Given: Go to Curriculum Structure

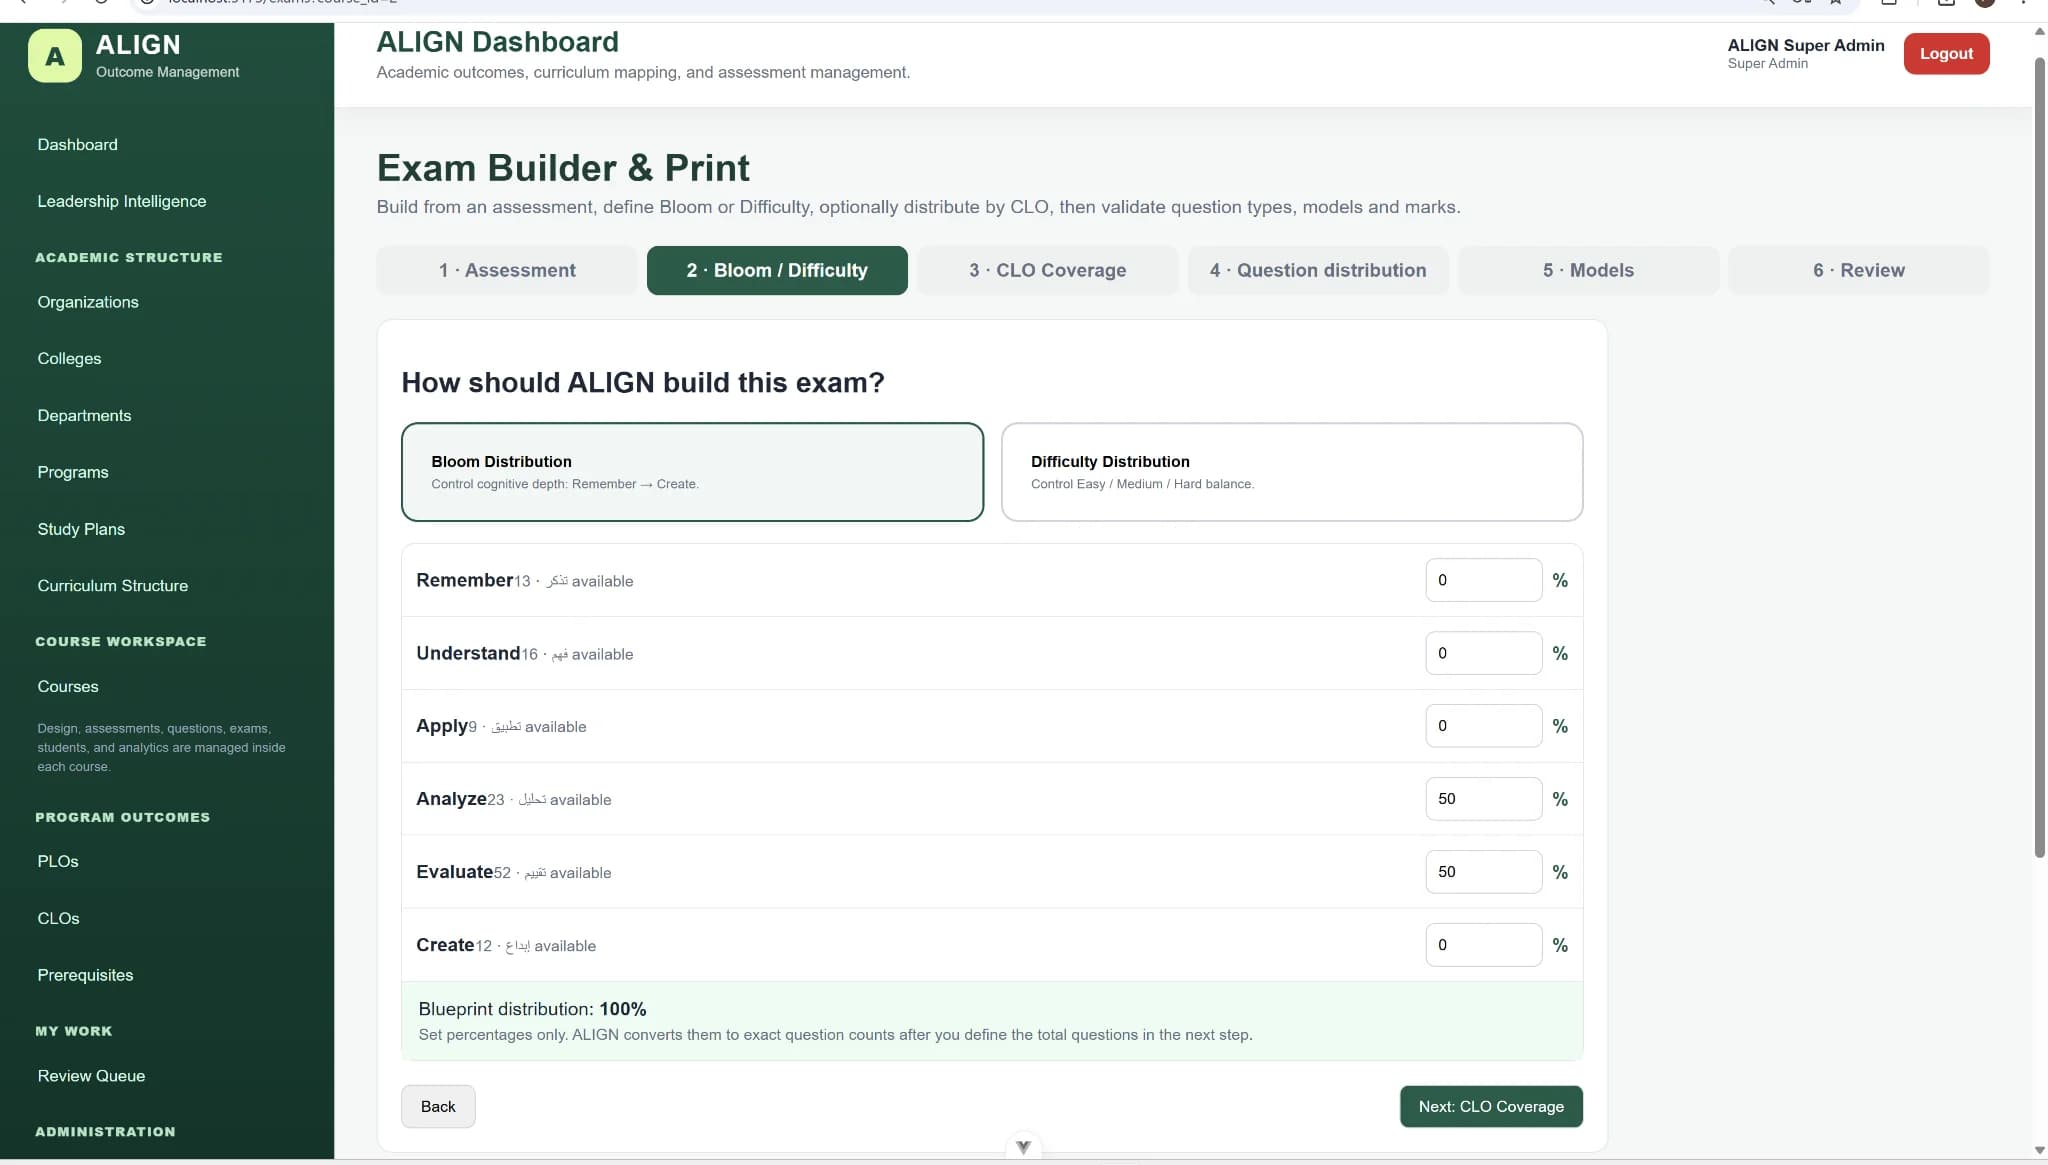Looking at the screenshot, I should [x=113, y=586].
